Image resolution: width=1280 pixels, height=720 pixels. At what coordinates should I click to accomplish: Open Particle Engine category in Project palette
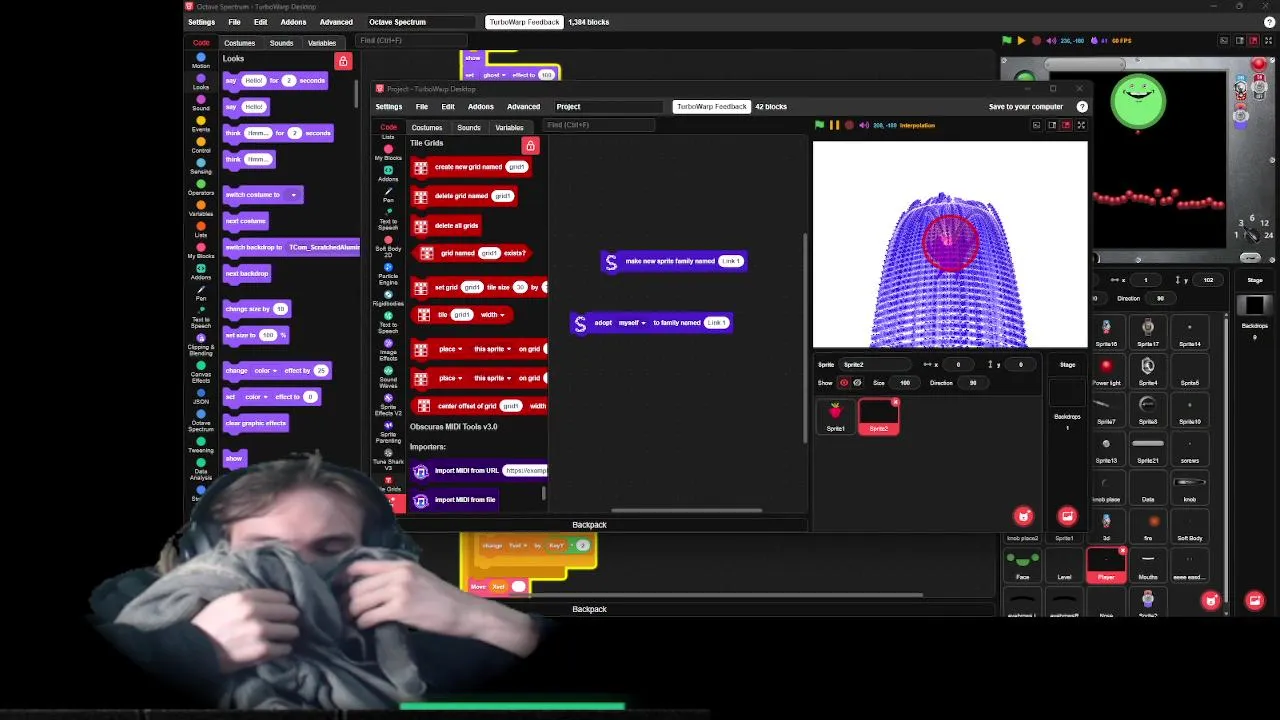coord(388,275)
